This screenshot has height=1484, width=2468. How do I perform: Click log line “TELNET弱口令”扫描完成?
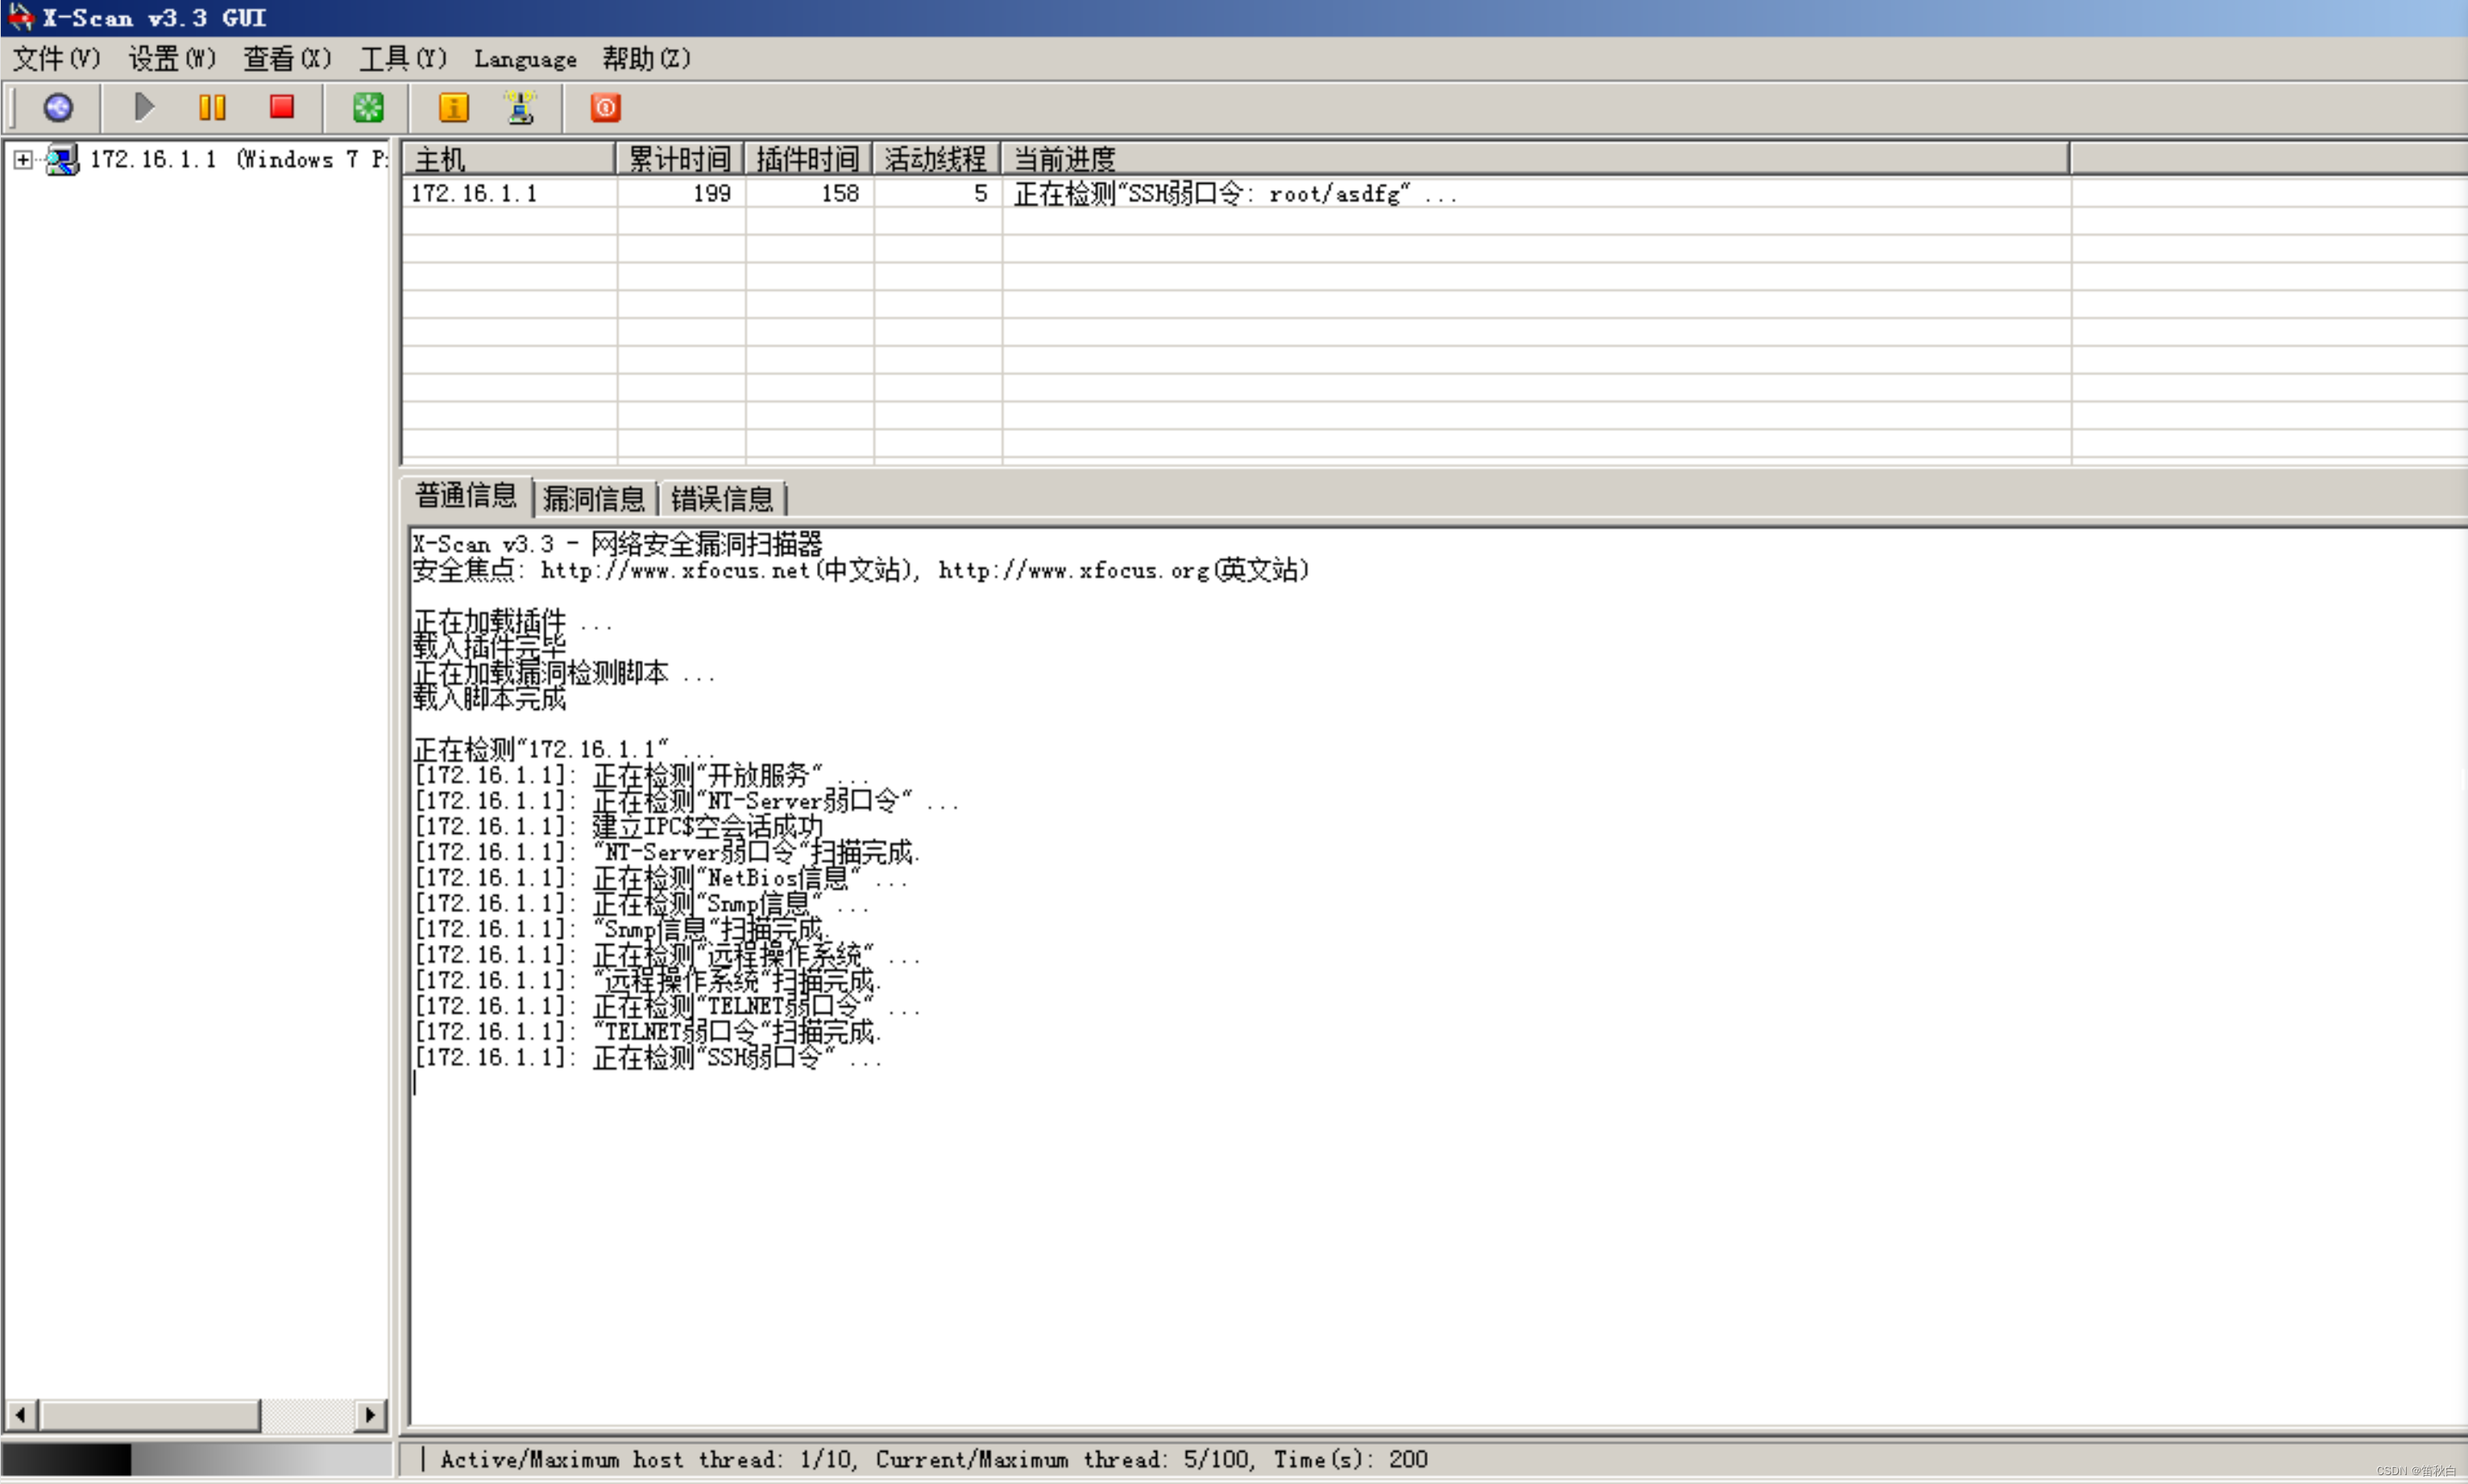(648, 1032)
